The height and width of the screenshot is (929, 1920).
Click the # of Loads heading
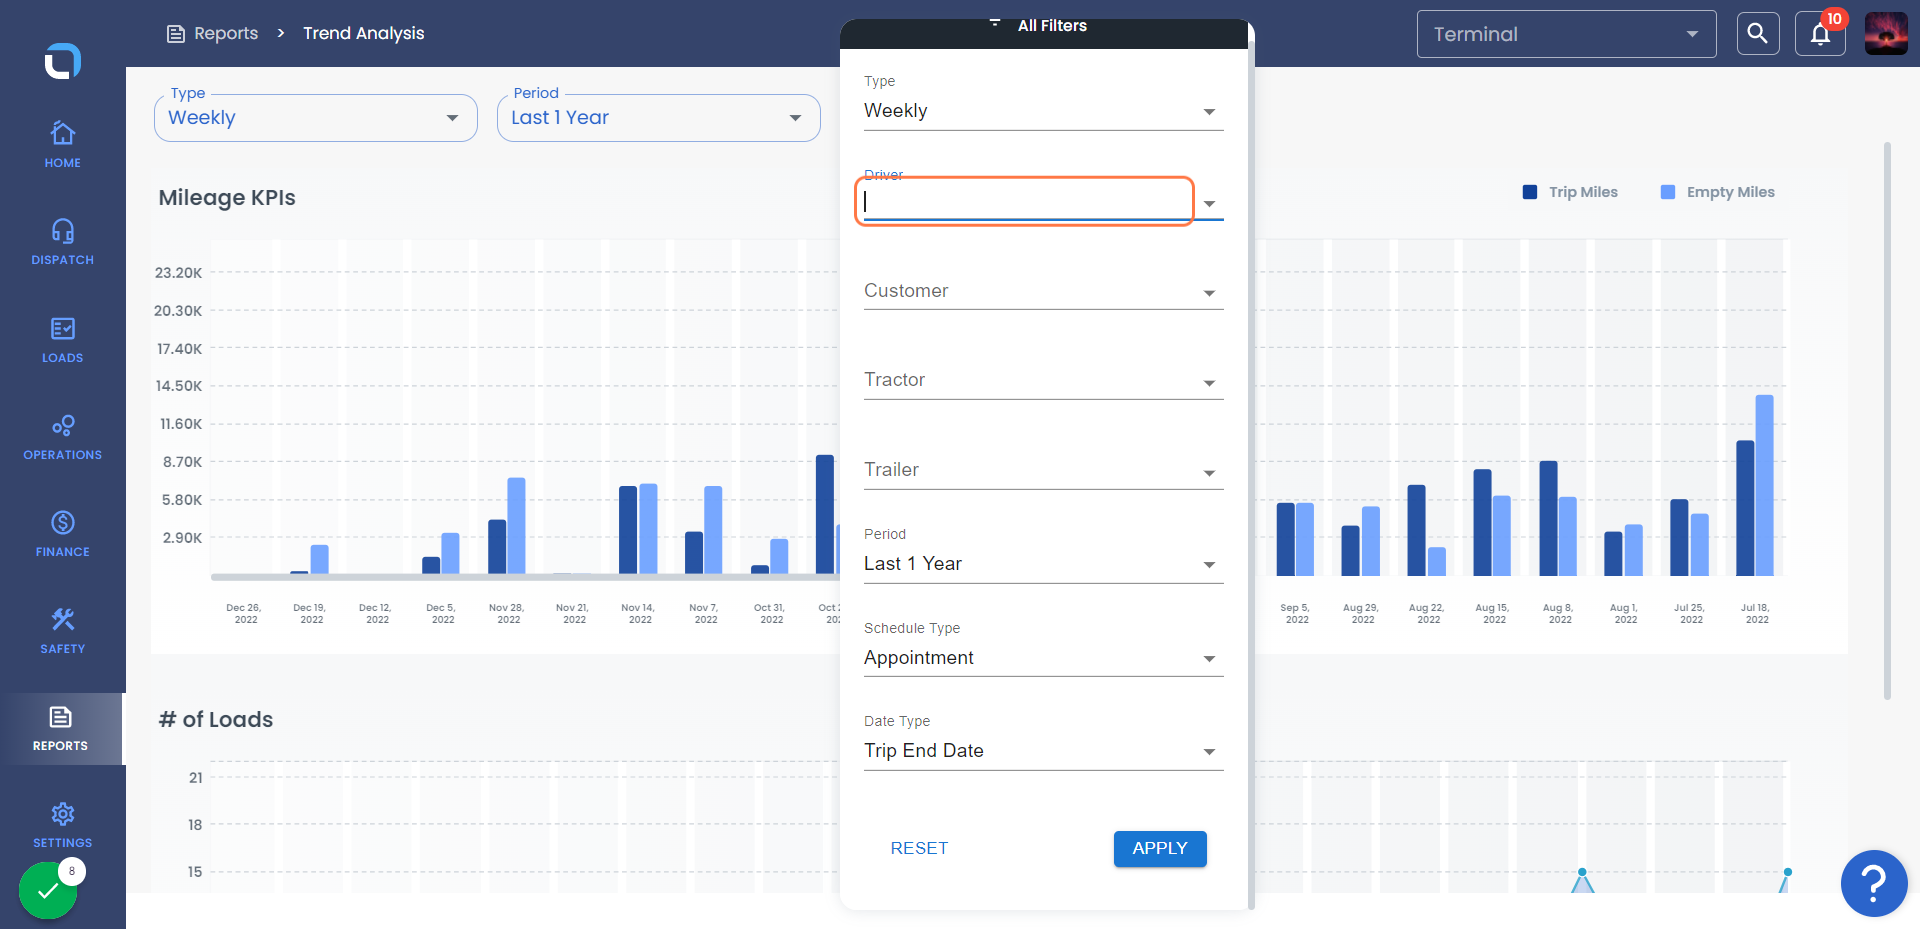(x=216, y=720)
